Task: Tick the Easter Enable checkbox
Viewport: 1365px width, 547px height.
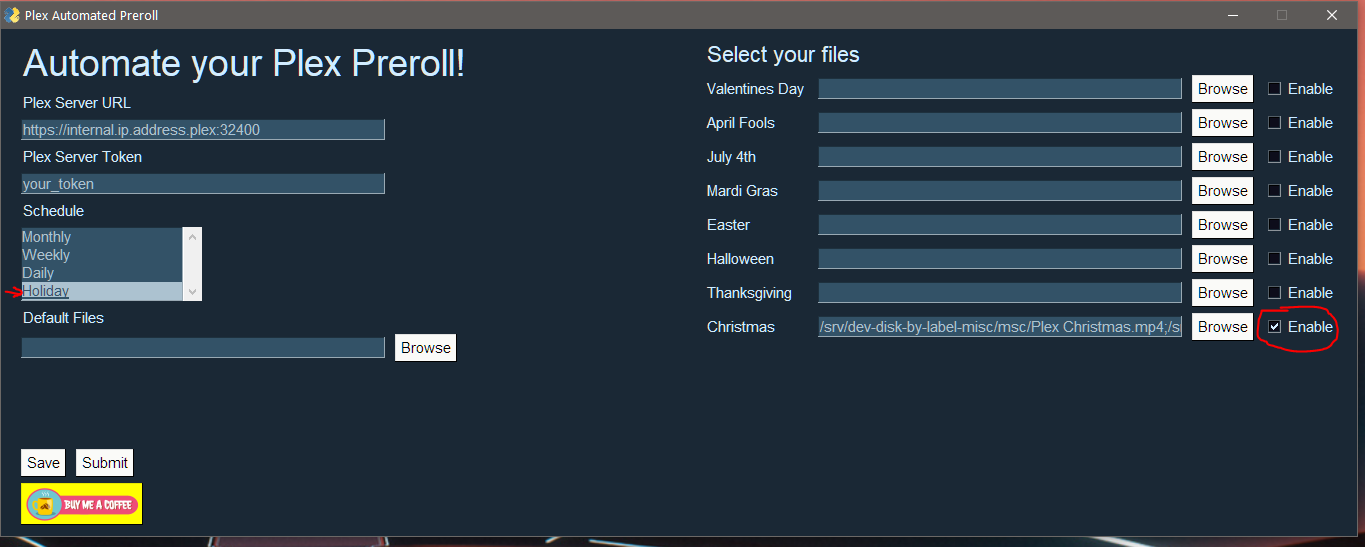Action: pyautogui.click(x=1274, y=225)
